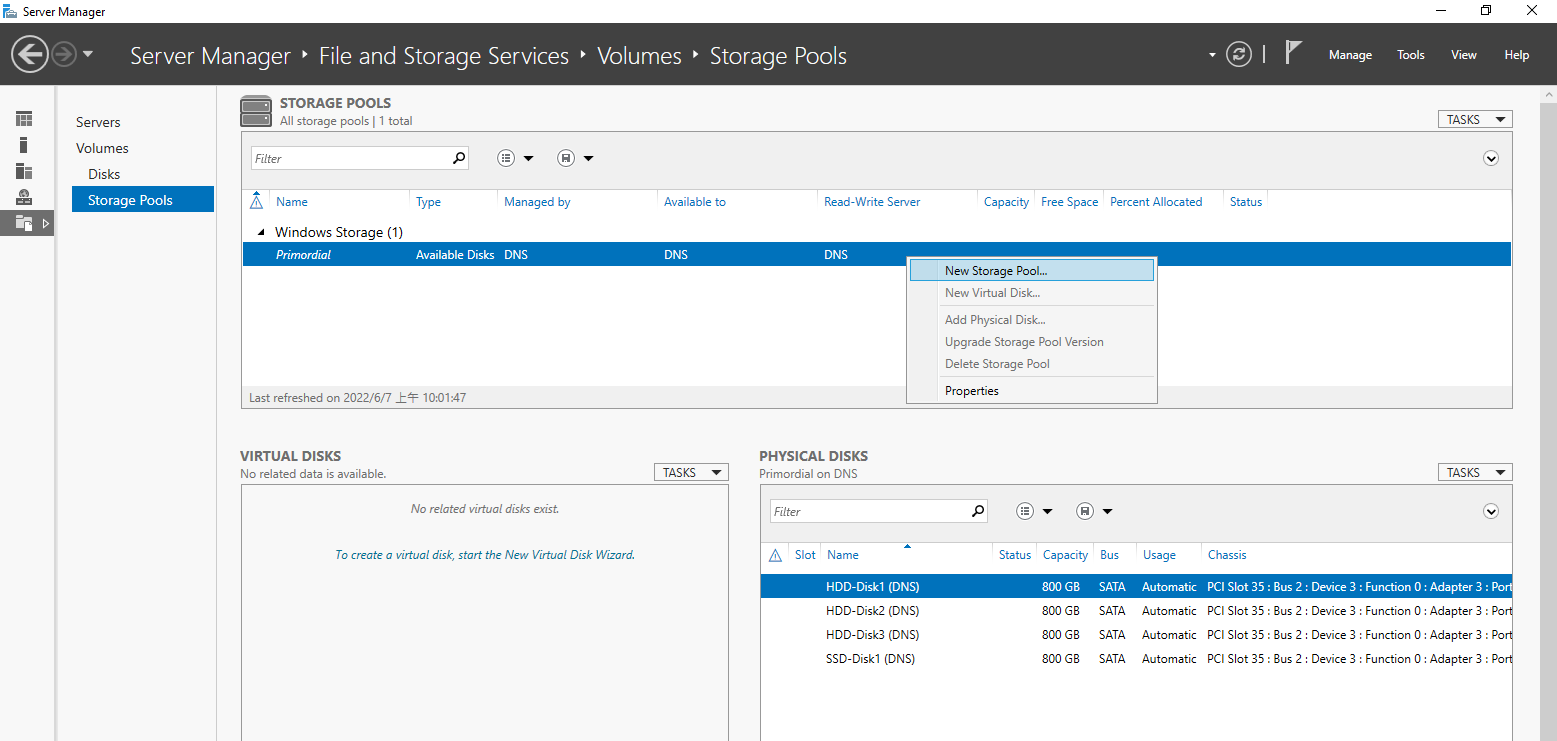Open list view options in Storage Pools
This screenshot has width=1557, height=741.
point(515,158)
